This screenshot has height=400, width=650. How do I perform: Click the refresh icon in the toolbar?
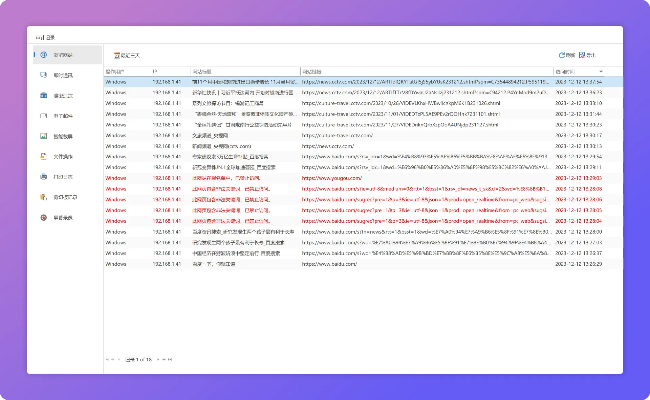coord(563,54)
